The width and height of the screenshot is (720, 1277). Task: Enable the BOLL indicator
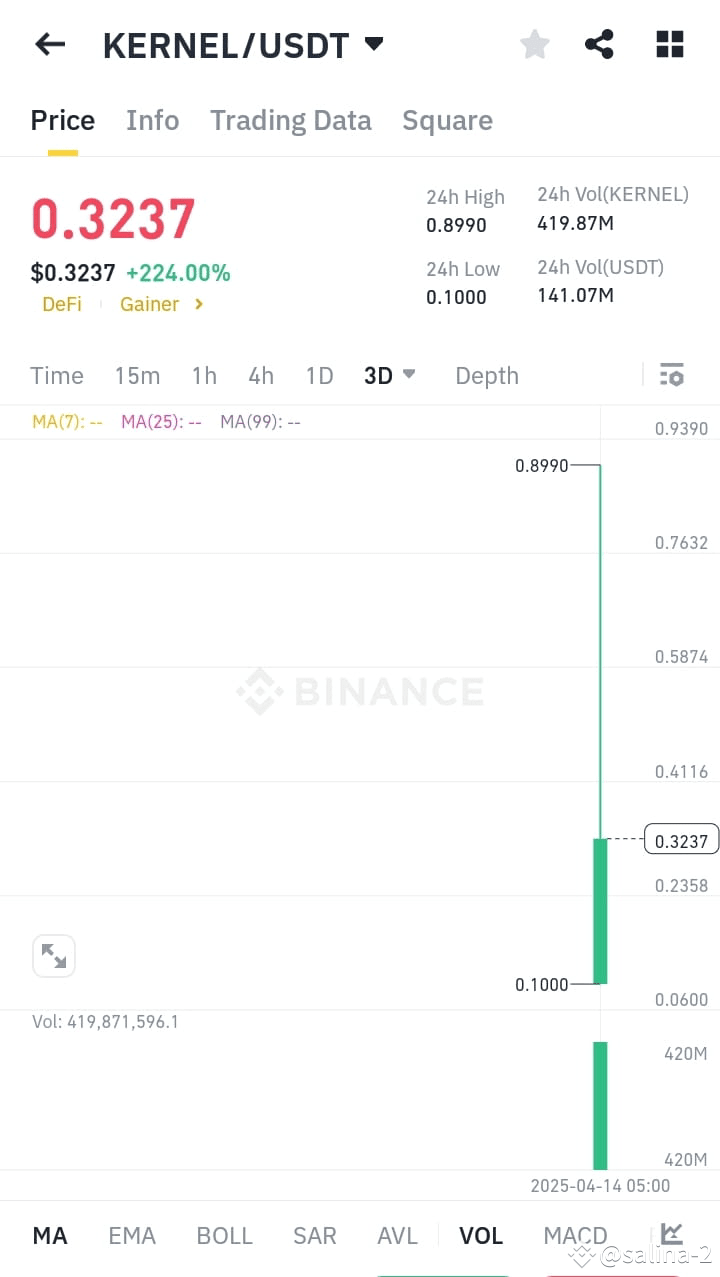pos(225,1235)
